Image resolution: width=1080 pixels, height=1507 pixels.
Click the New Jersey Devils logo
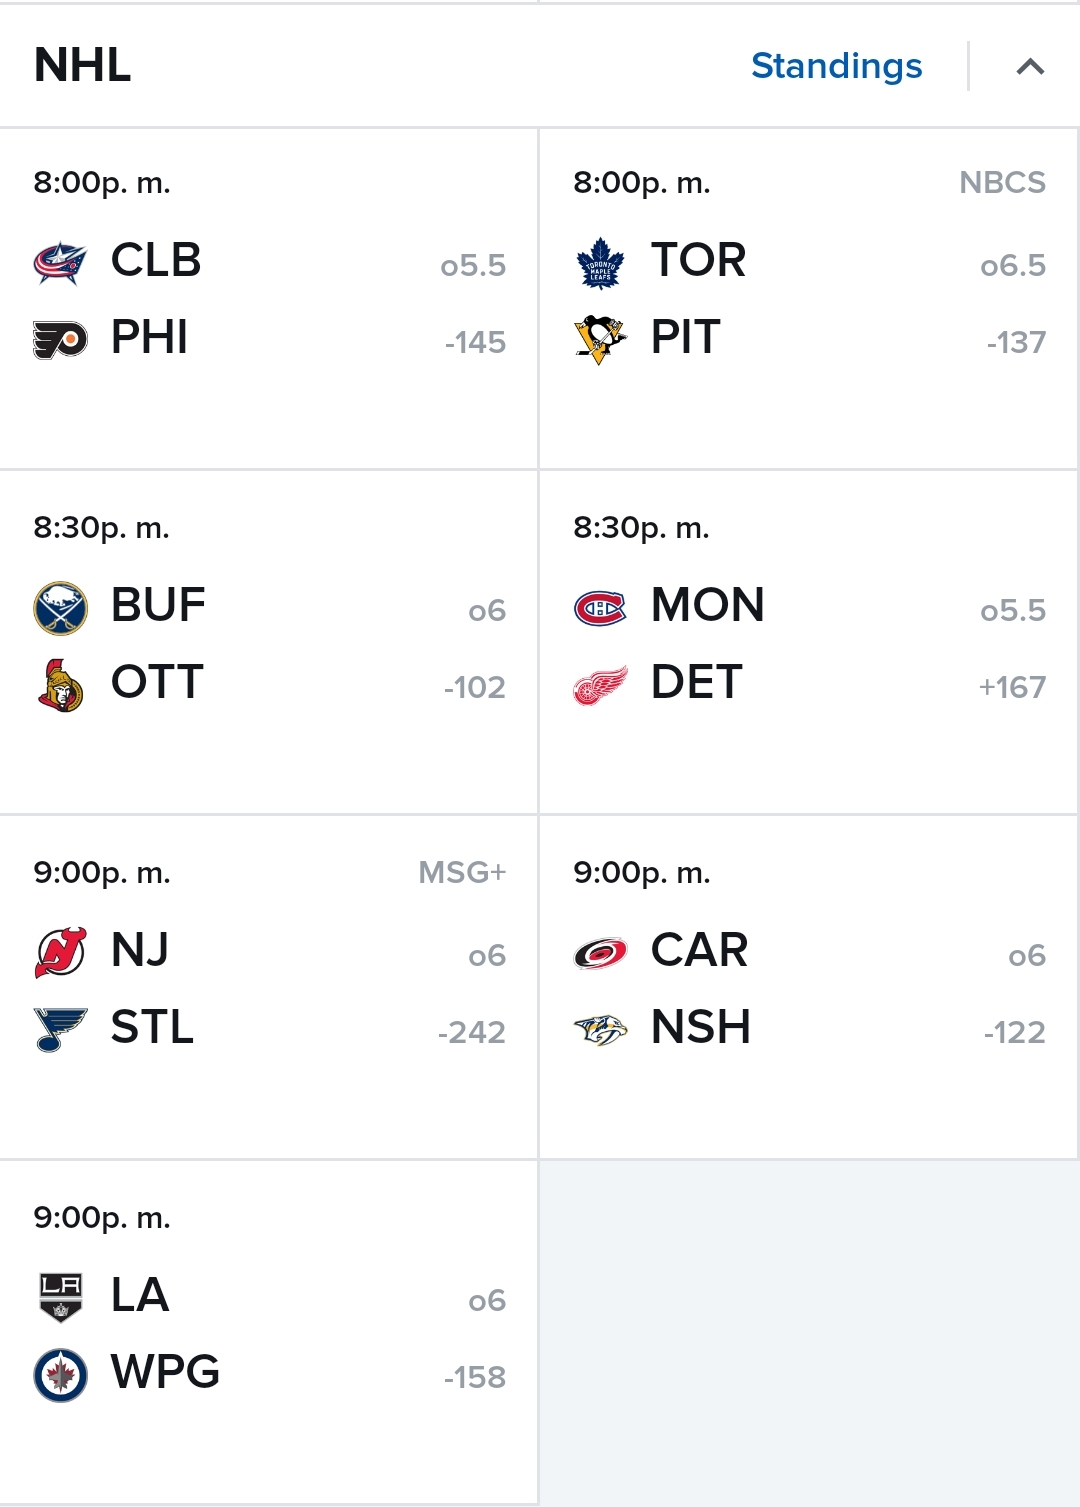(x=60, y=952)
